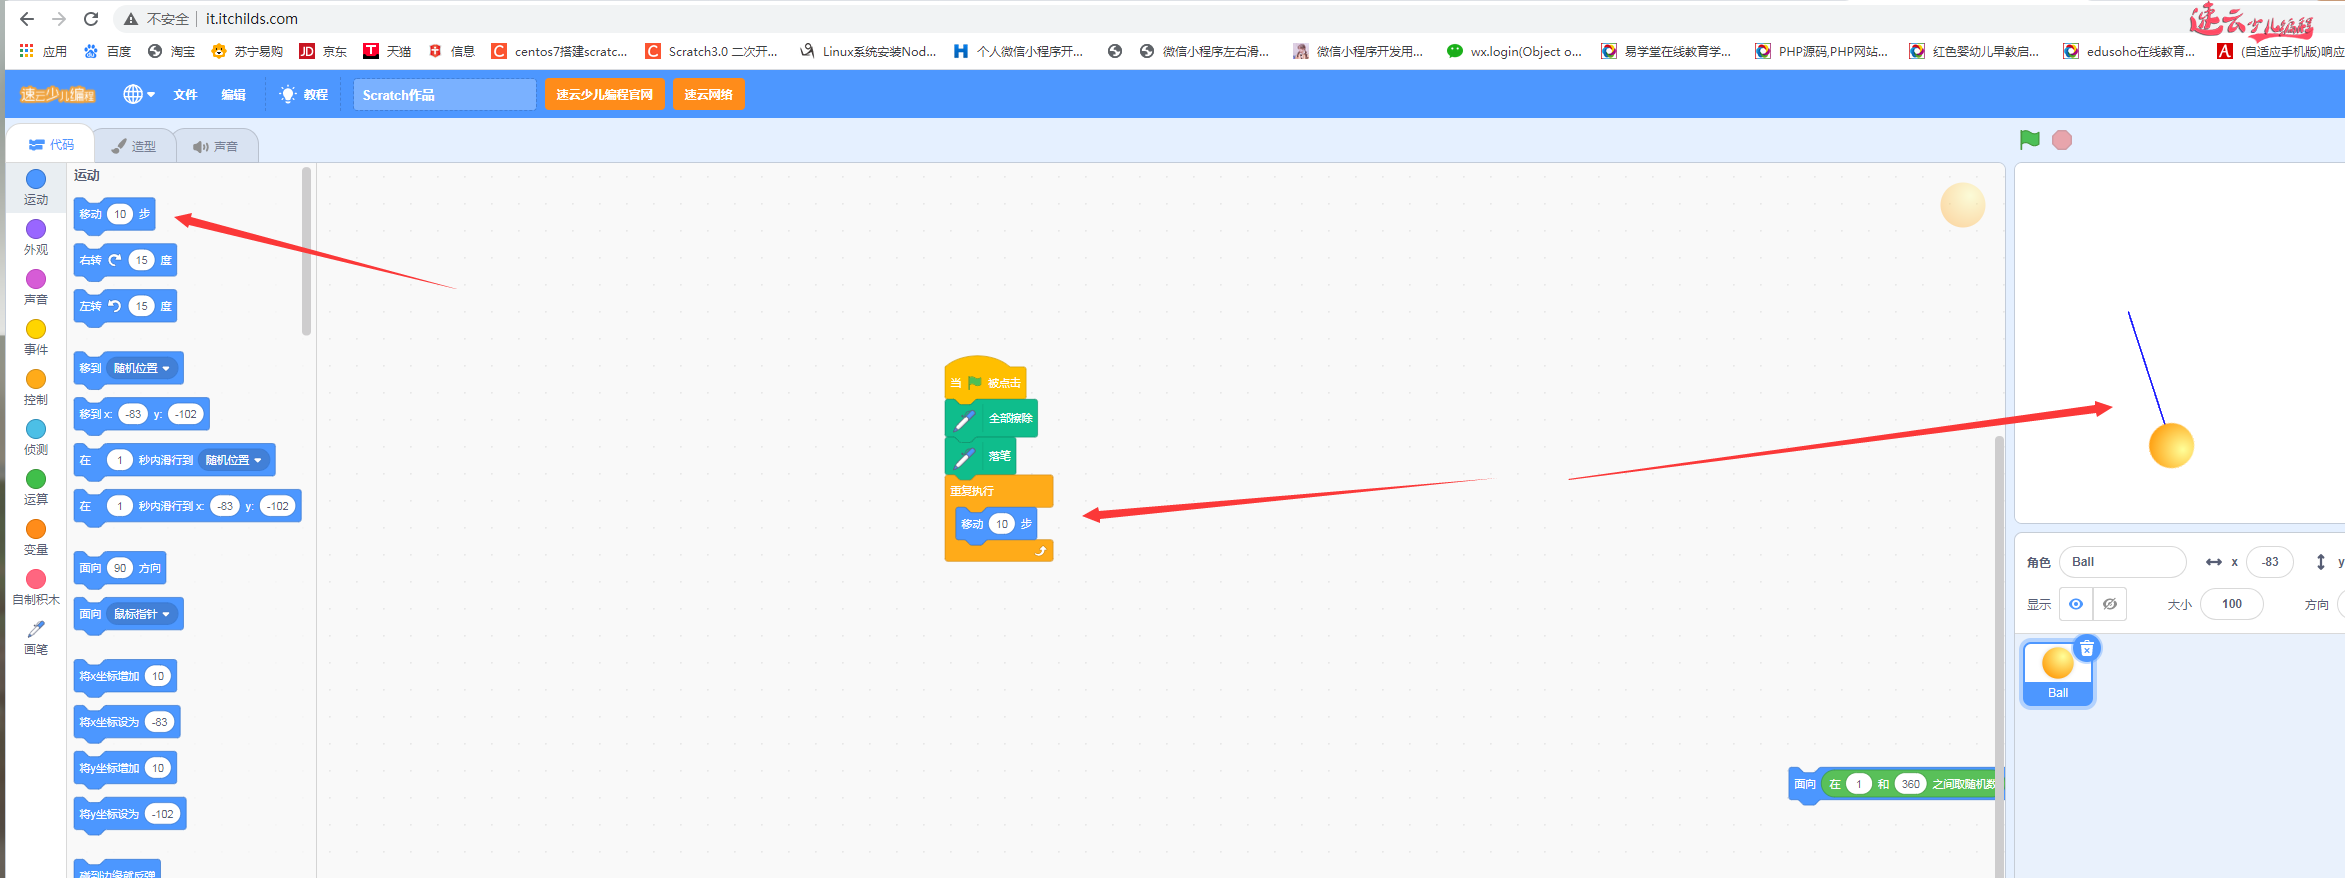Select the Ball sprite thumbnail

(x=2057, y=670)
